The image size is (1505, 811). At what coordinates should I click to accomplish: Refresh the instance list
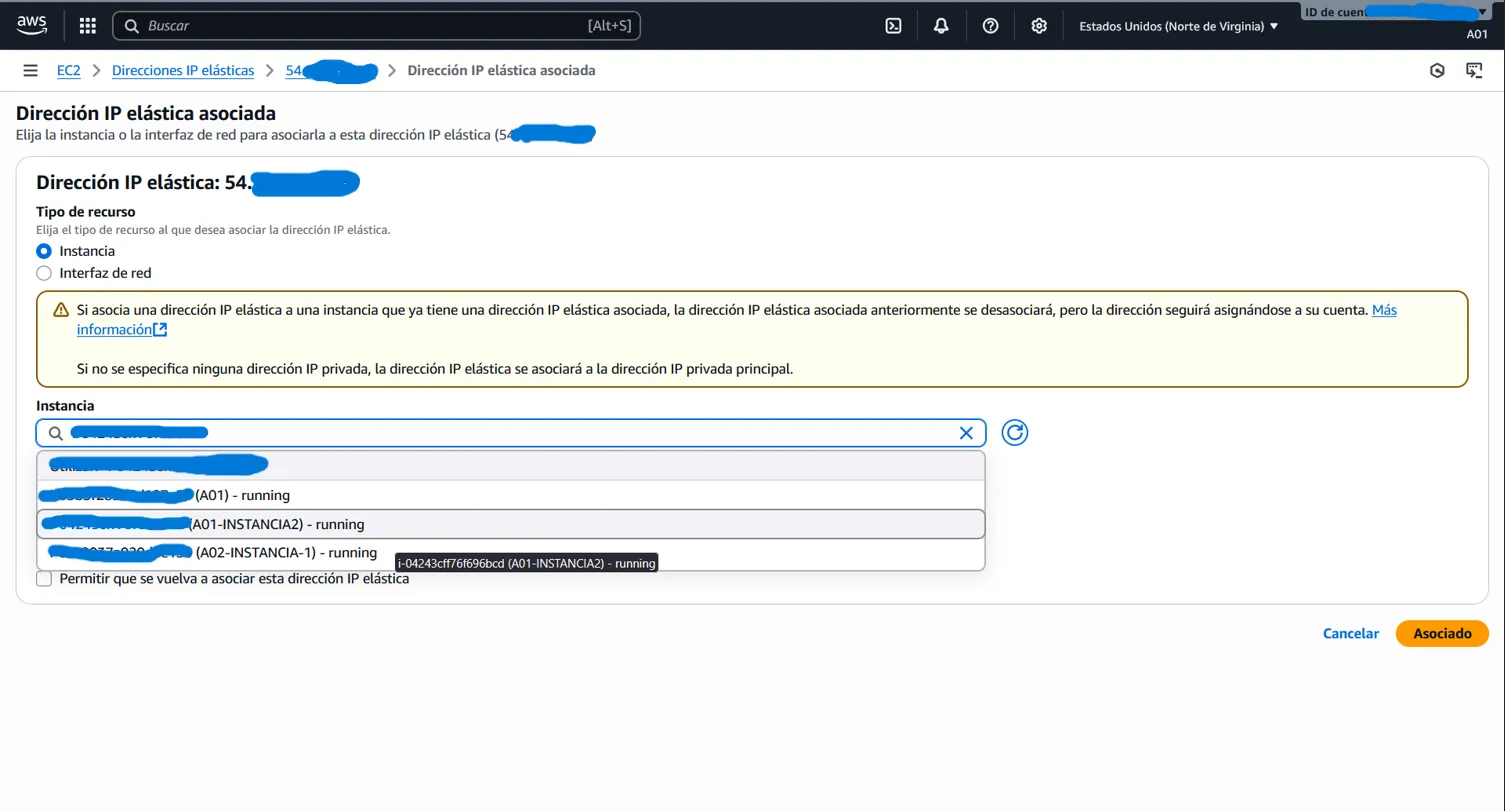[x=1014, y=432]
